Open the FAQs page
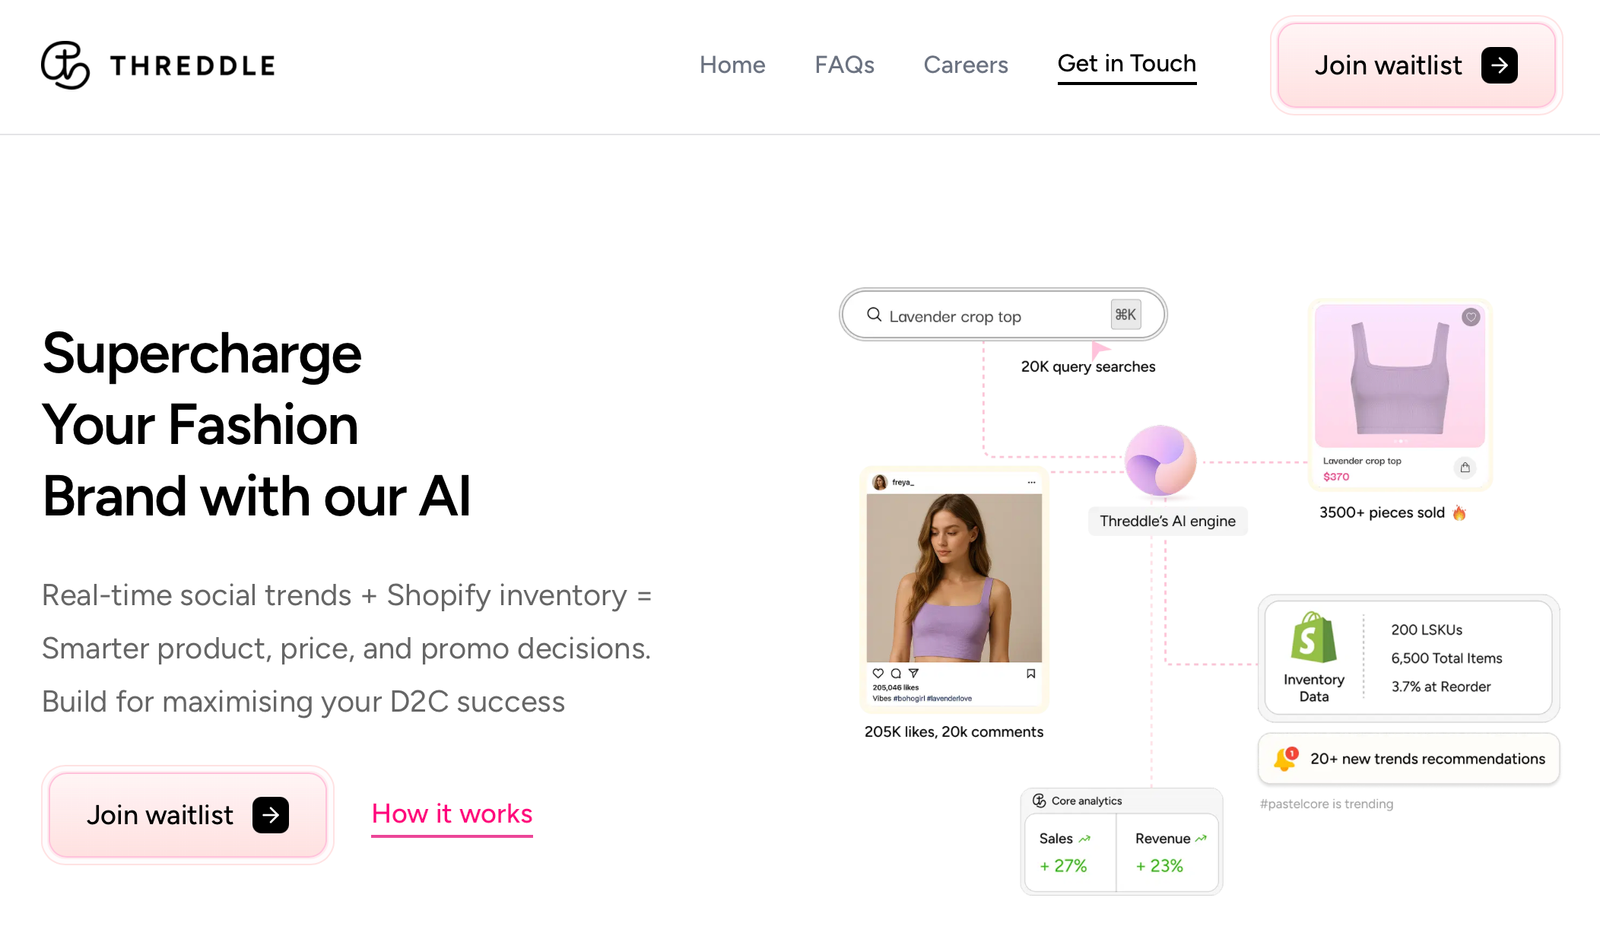This screenshot has height=929, width=1600. pyautogui.click(x=844, y=65)
